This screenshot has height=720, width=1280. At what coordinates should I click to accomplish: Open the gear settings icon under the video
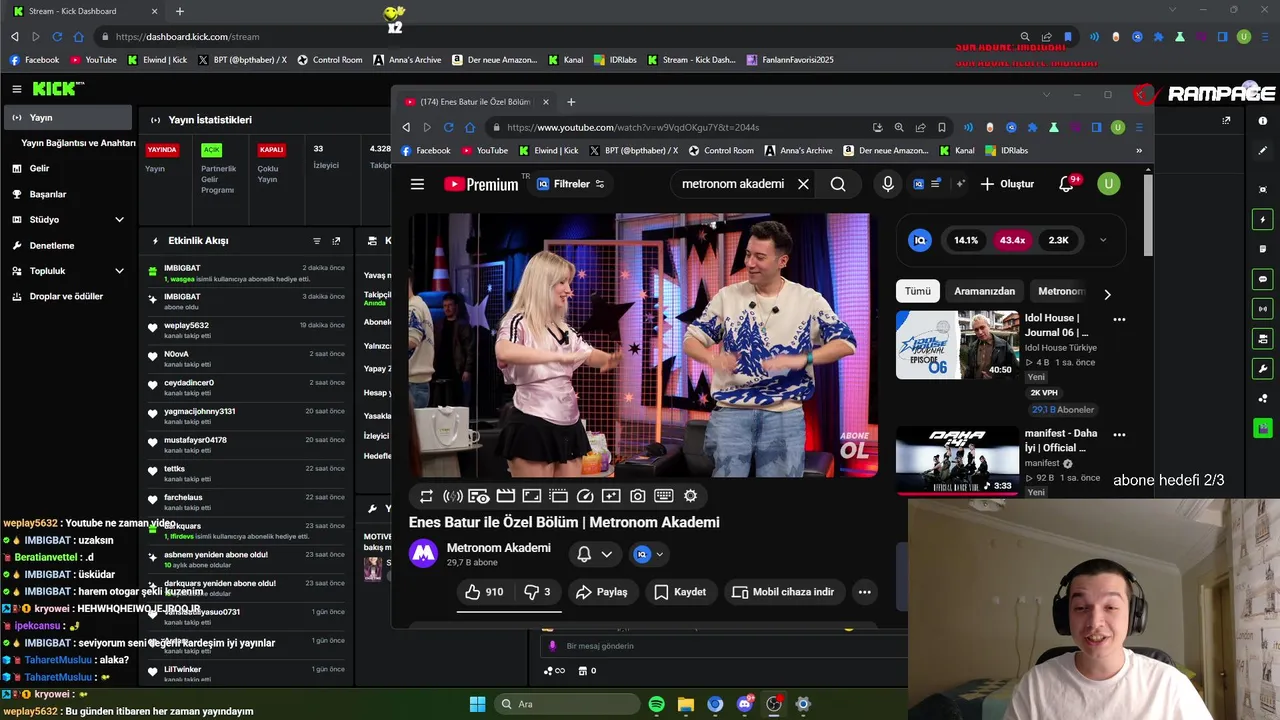point(690,496)
